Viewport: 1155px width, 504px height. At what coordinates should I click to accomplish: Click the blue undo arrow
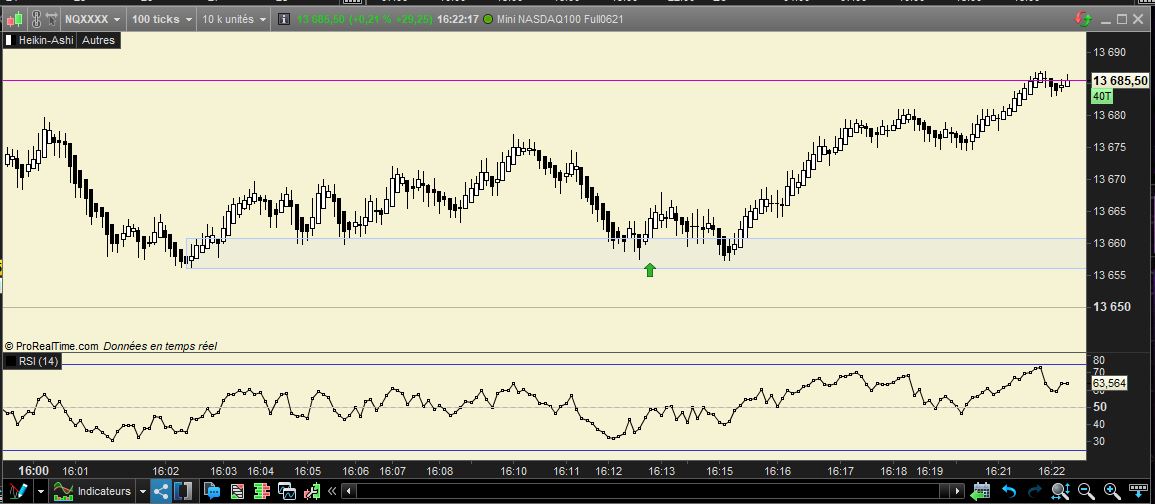(x=1009, y=491)
